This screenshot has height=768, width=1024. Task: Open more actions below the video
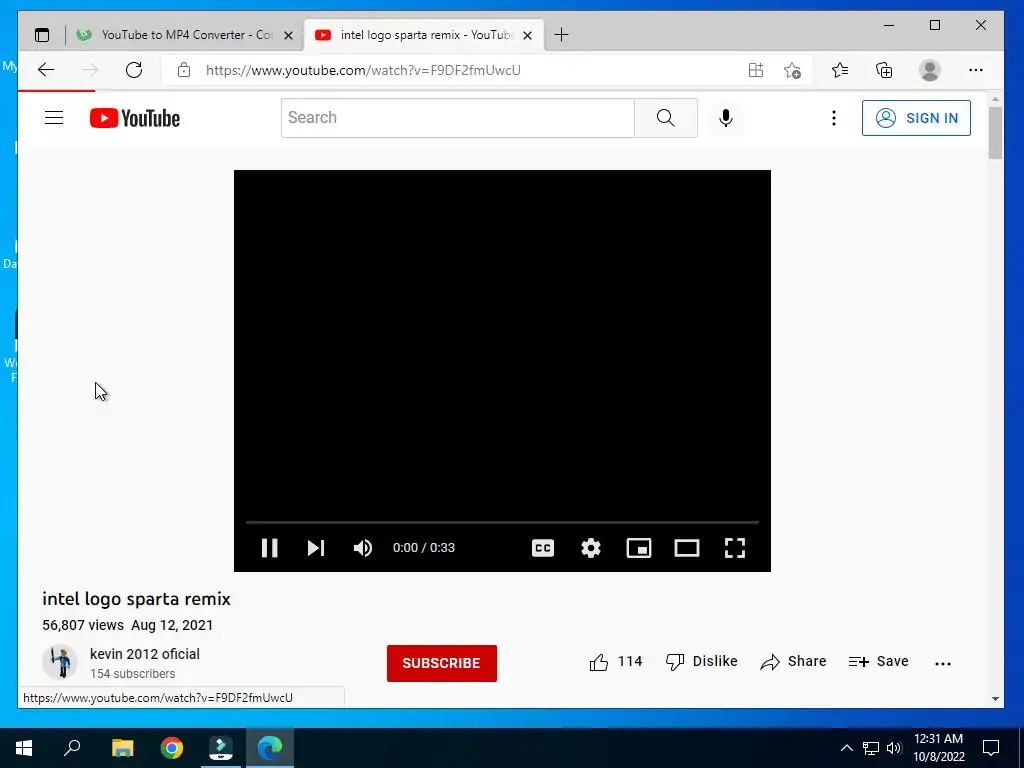(x=943, y=664)
